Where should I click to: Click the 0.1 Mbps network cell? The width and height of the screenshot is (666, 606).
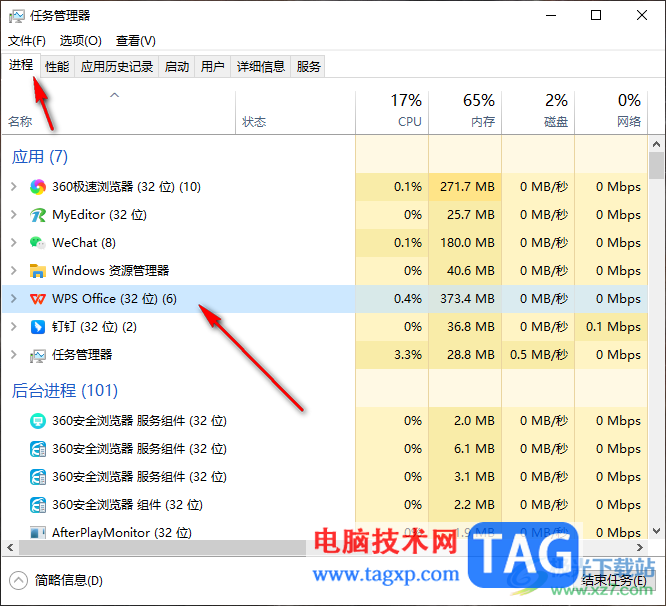click(613, 327)
